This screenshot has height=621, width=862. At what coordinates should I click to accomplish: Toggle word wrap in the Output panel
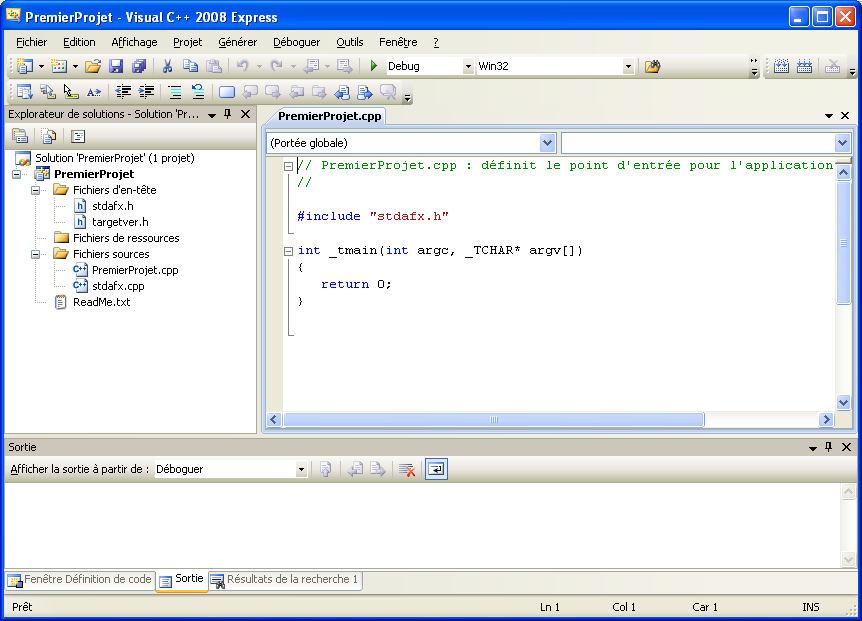click(x=436, y=469)
